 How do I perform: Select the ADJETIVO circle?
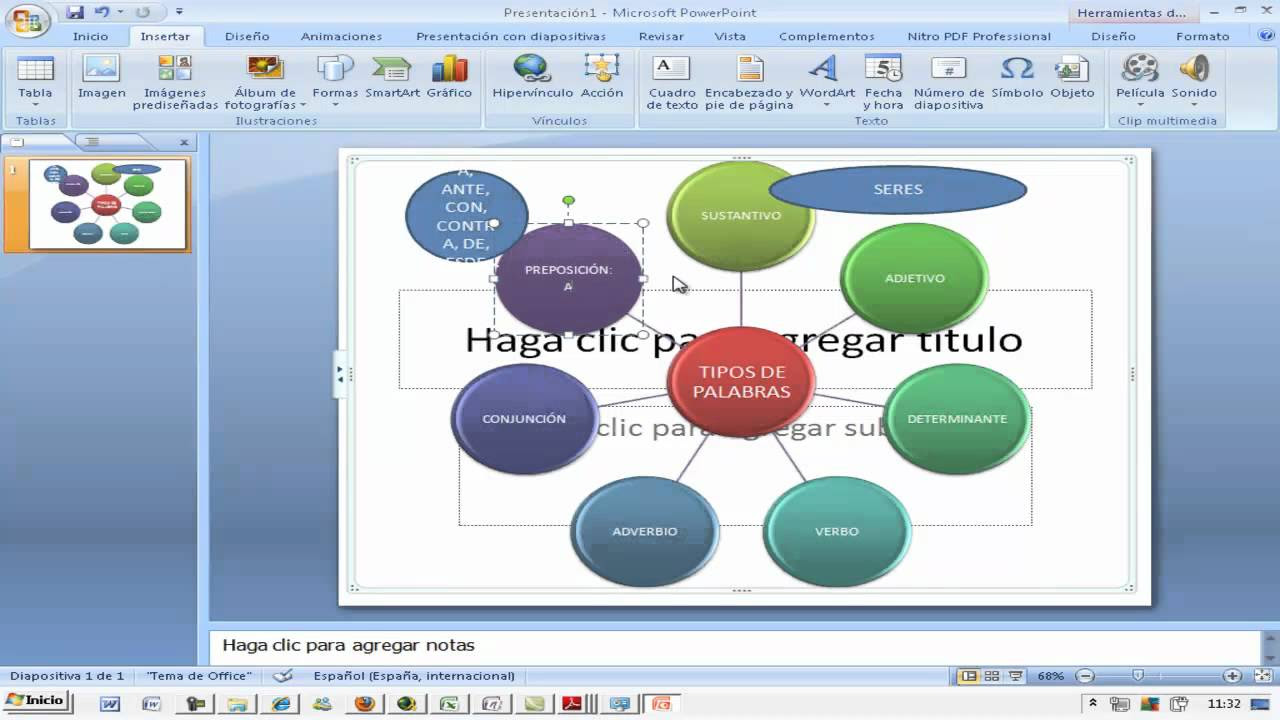pyautogui.click(x=914, y=278)
